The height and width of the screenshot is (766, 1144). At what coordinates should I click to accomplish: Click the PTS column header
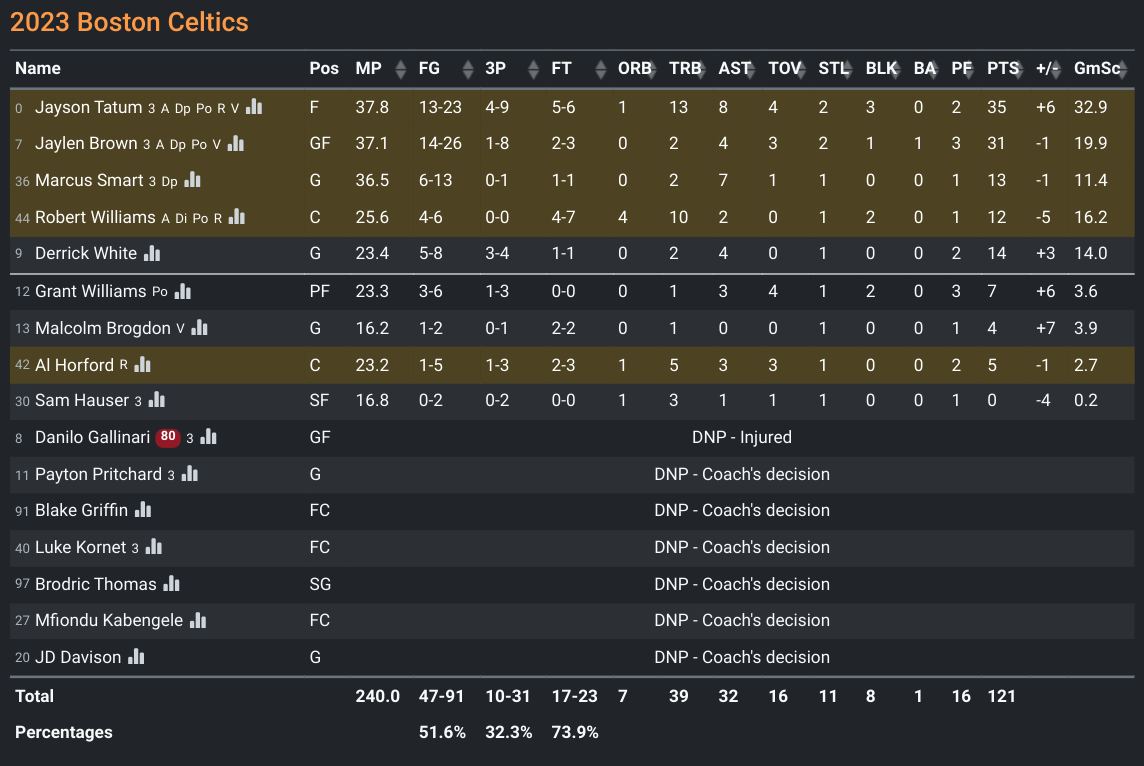[1003, 69]
